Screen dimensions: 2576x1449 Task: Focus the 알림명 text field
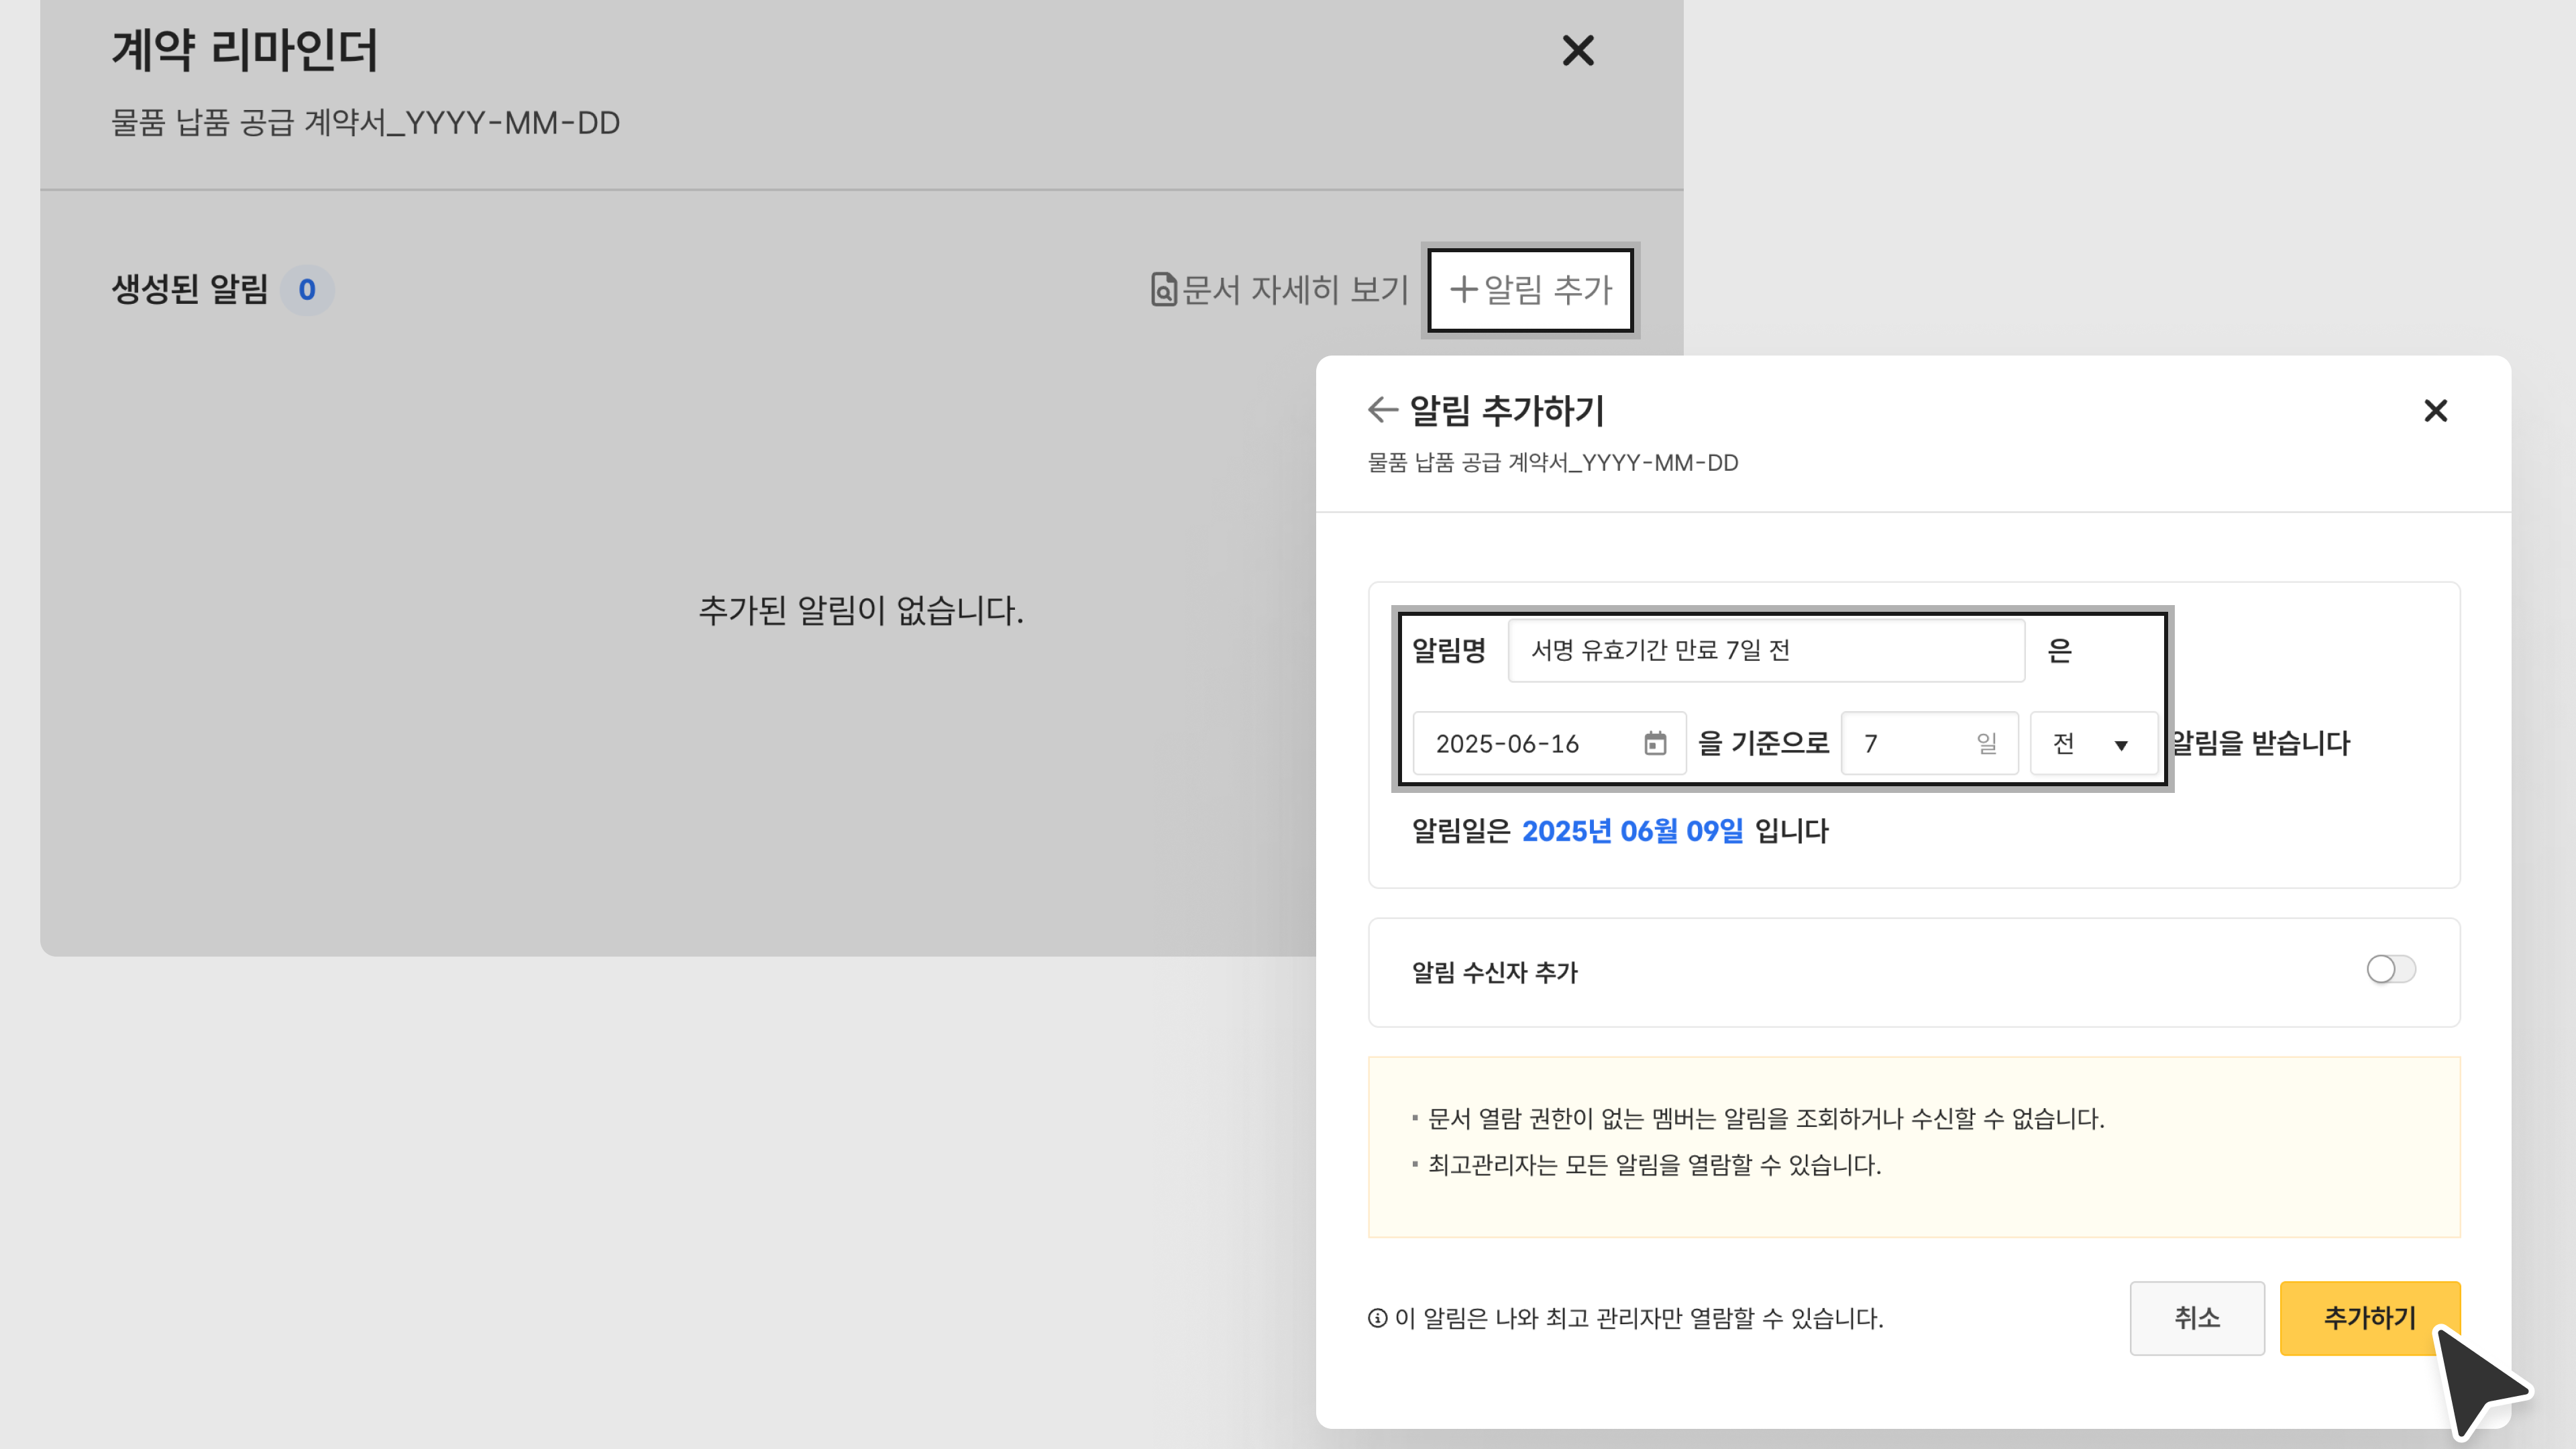[1765, 650]
